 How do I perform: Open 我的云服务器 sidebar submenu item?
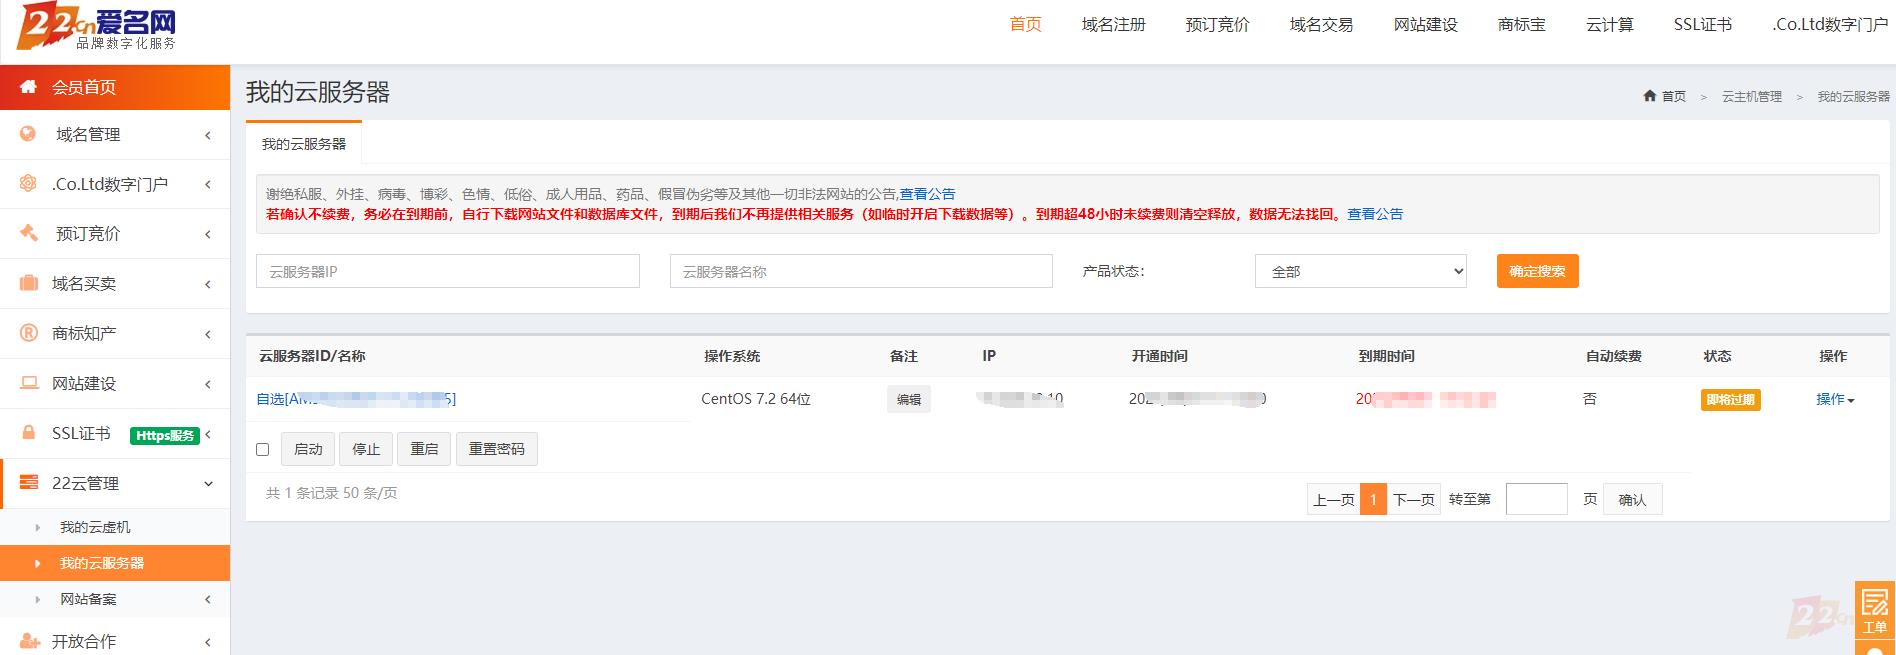click(115, 563)
